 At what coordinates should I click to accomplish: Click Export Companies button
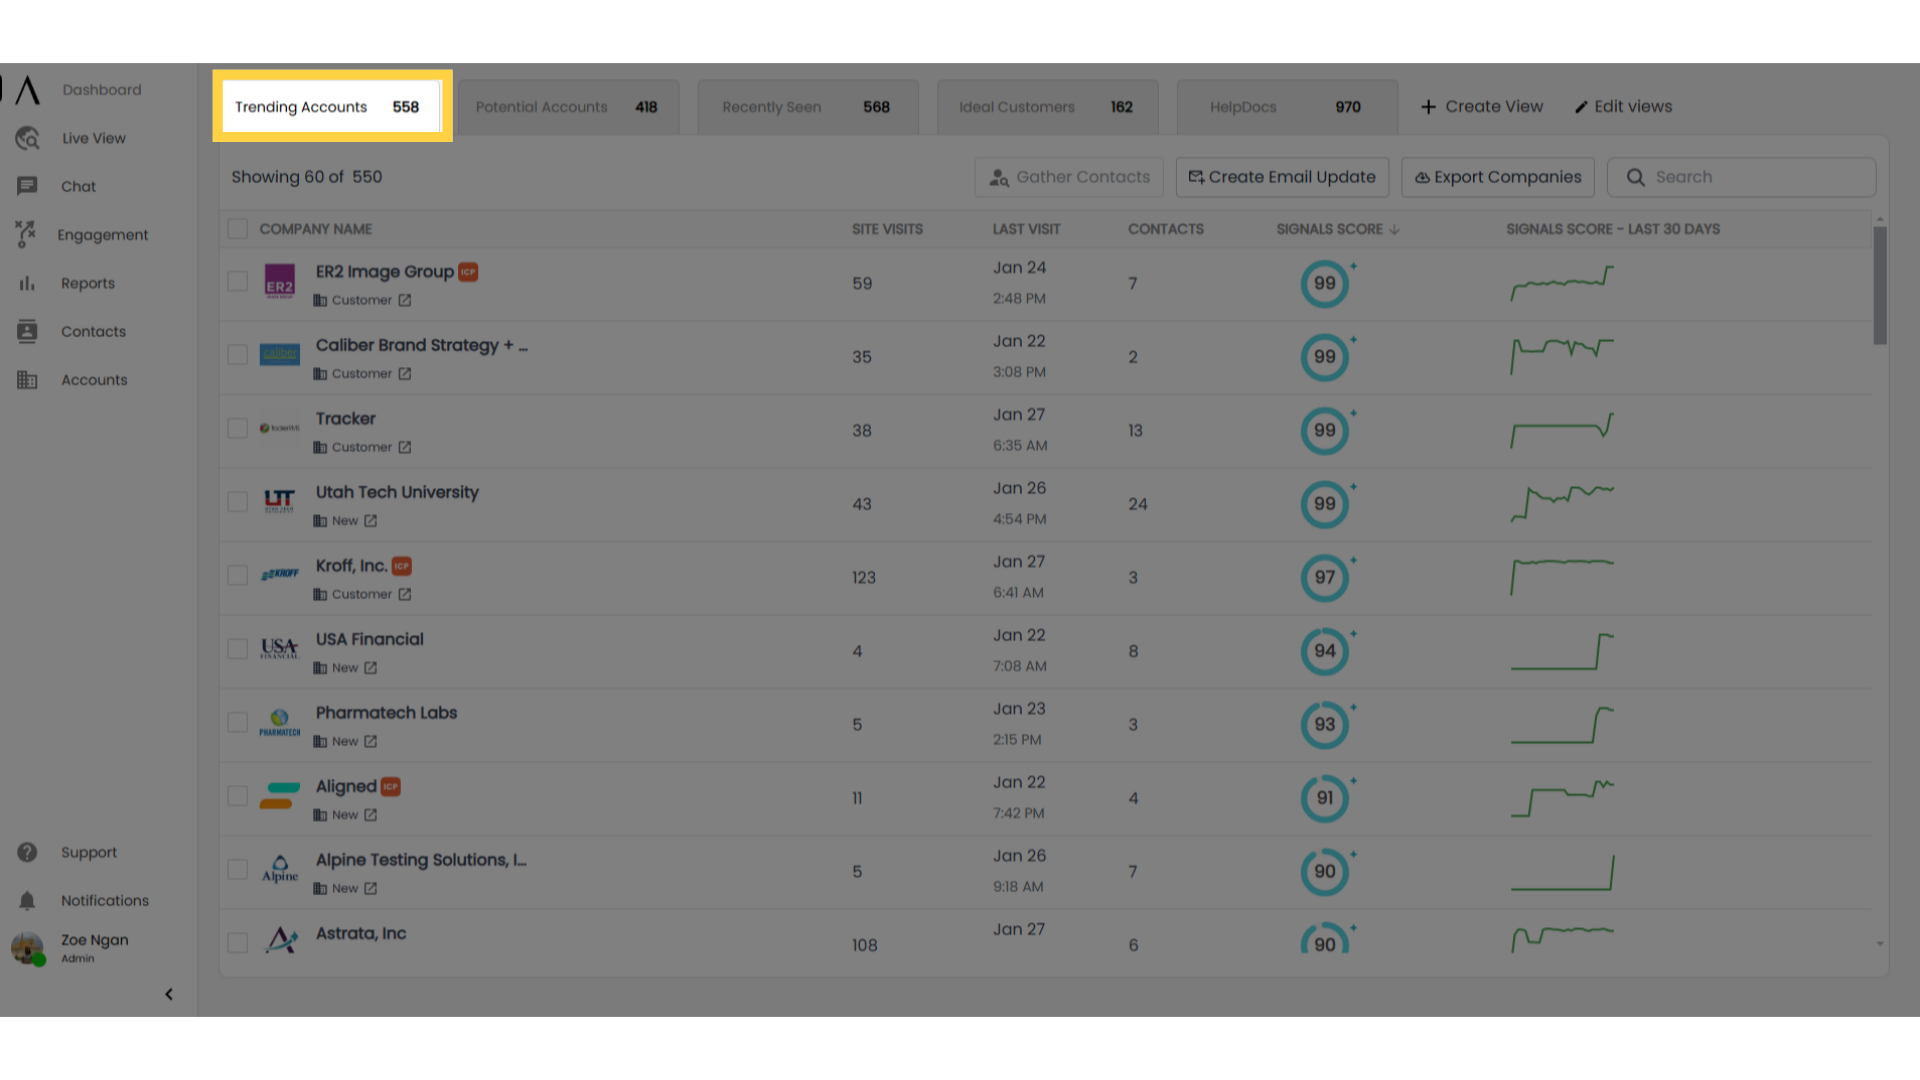click(x=1498, y=177)
